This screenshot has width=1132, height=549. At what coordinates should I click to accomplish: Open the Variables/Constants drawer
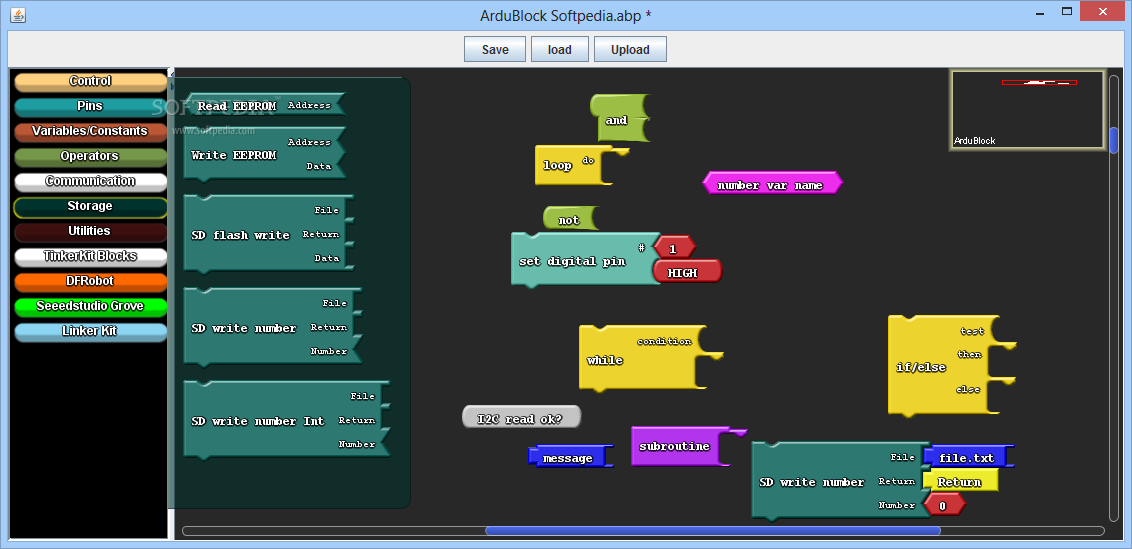[x=90, y=131]
